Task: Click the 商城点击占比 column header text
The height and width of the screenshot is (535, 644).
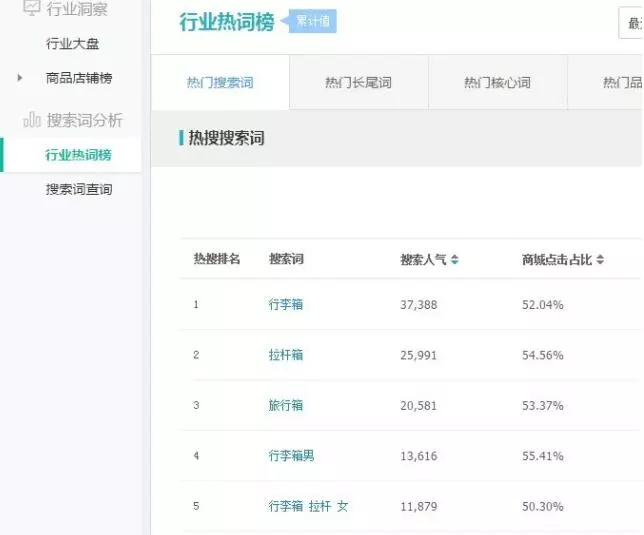Action: pyautogui.click(x=557, y=259)
